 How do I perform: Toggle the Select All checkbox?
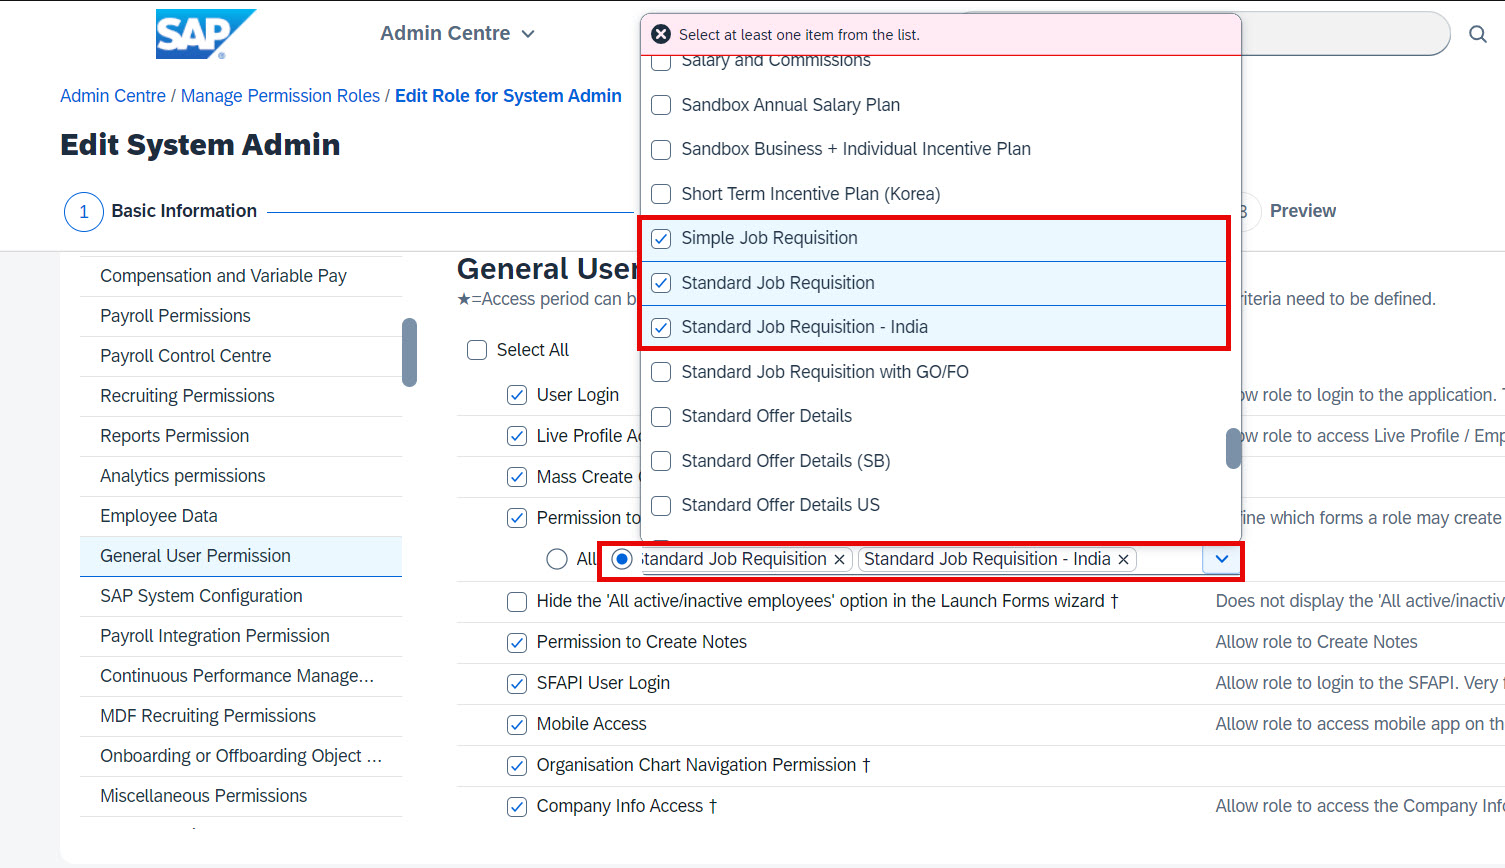click(477, 350)
